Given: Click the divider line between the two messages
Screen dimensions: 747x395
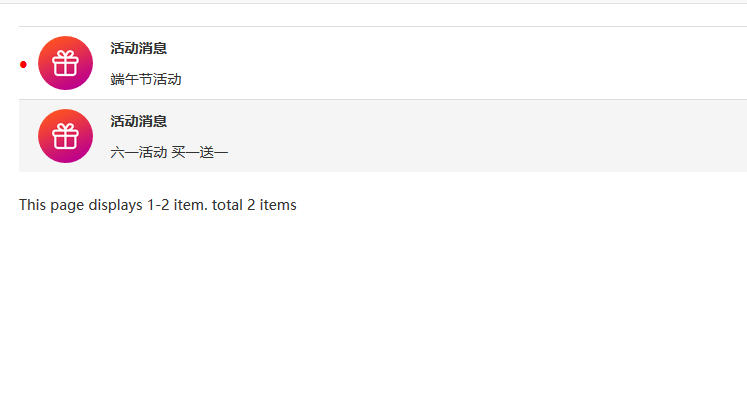Looking at the screenshot, I should point(383,100).
